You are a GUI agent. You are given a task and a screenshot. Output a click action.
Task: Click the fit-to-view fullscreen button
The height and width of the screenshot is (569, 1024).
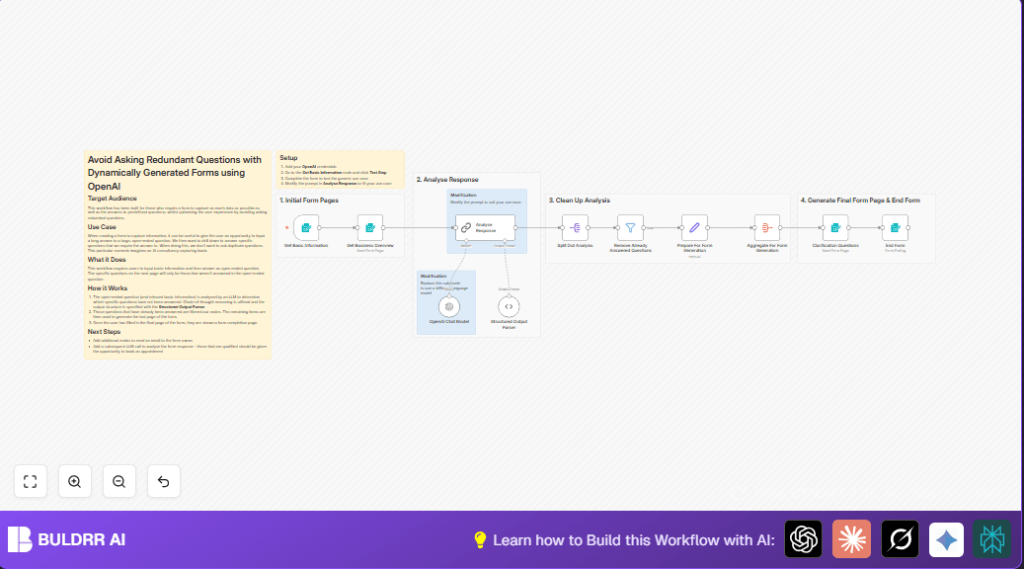(x=30, y=481)
